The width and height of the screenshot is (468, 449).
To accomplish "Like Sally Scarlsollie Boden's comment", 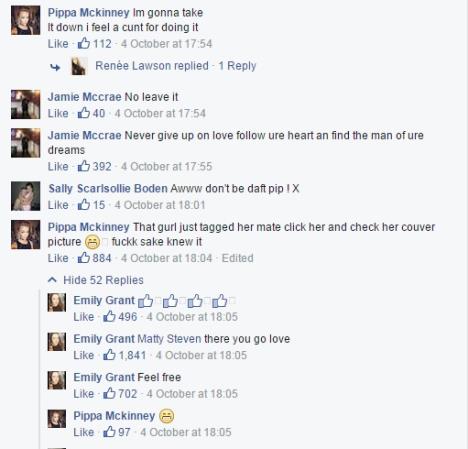I will [58, 205].
